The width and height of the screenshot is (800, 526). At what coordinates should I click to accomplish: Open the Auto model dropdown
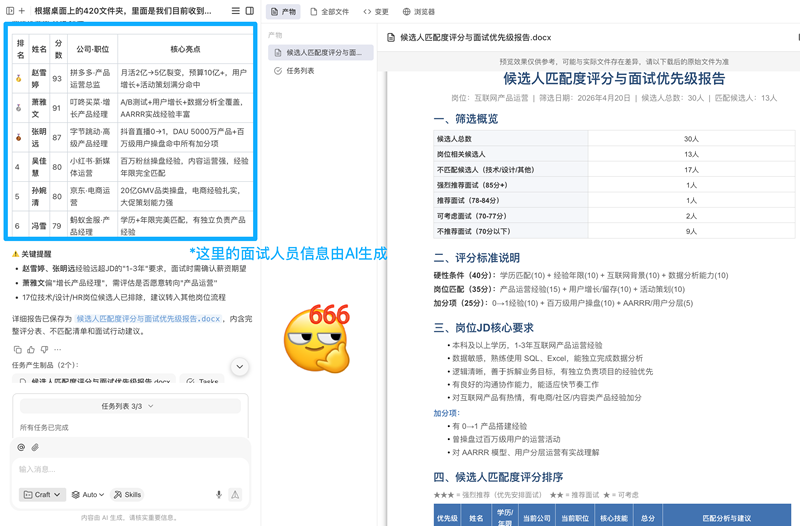(88, 495)
